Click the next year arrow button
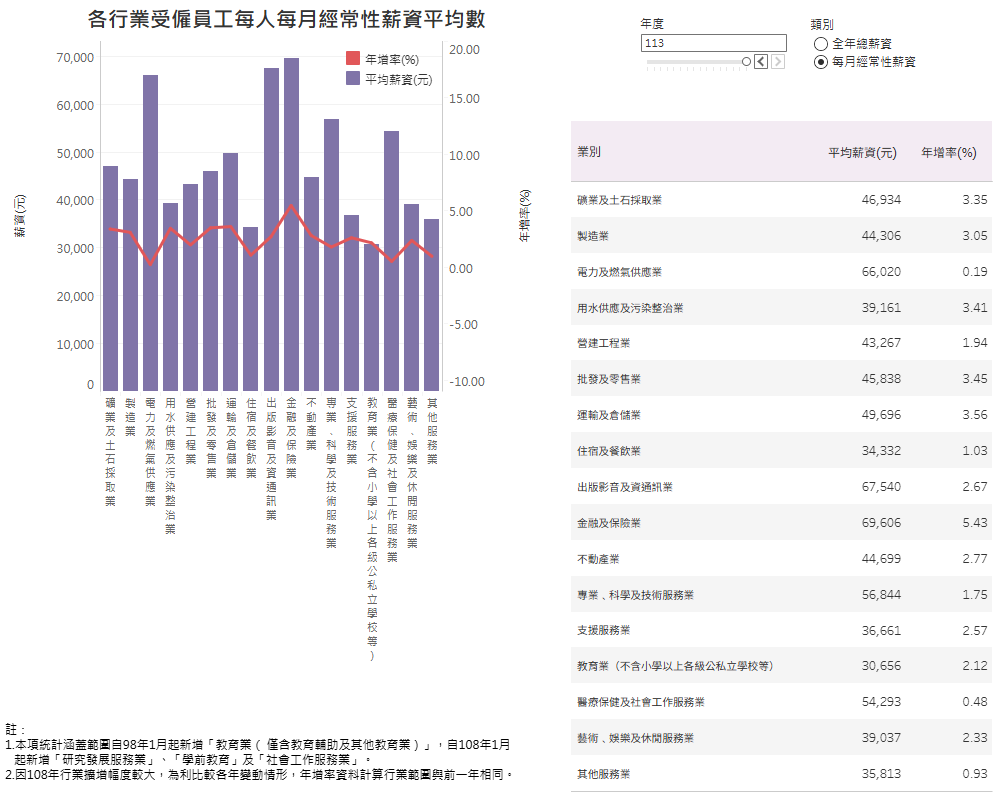997x795 pixels. (x=778, y=62)
